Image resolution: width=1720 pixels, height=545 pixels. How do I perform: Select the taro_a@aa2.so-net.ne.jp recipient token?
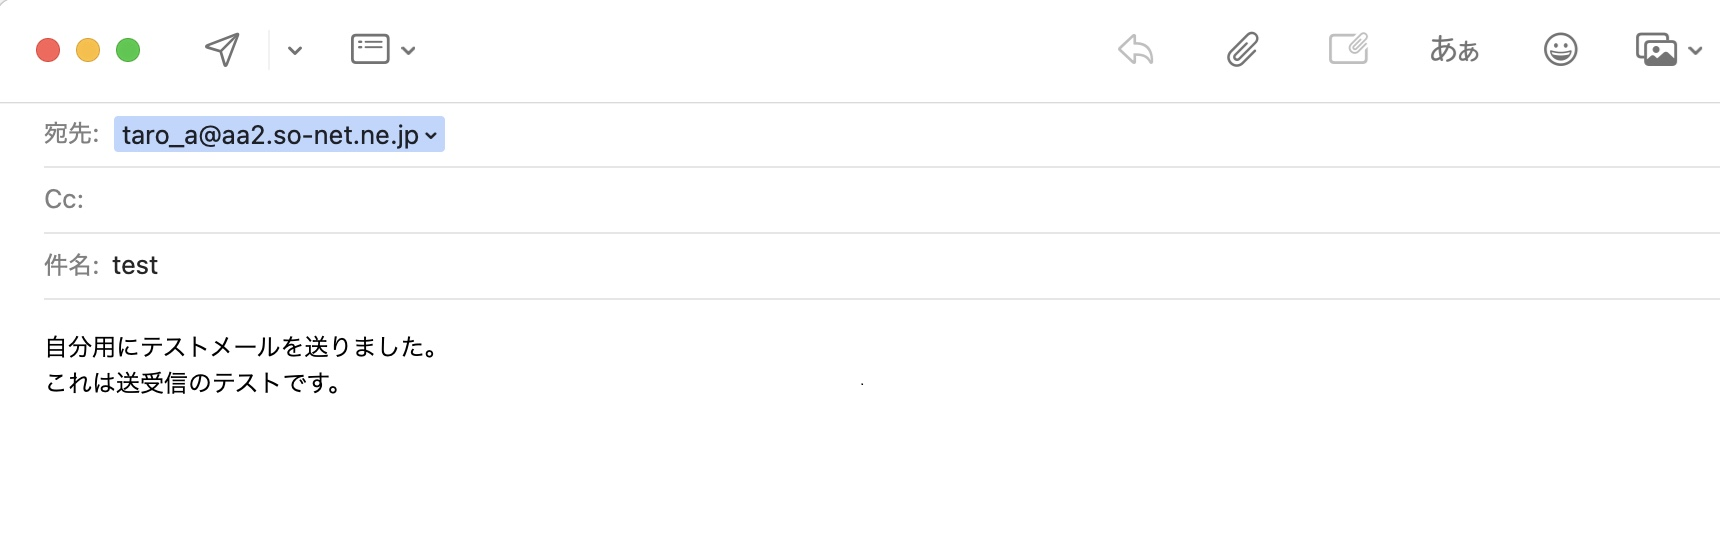tap(270, 135)
